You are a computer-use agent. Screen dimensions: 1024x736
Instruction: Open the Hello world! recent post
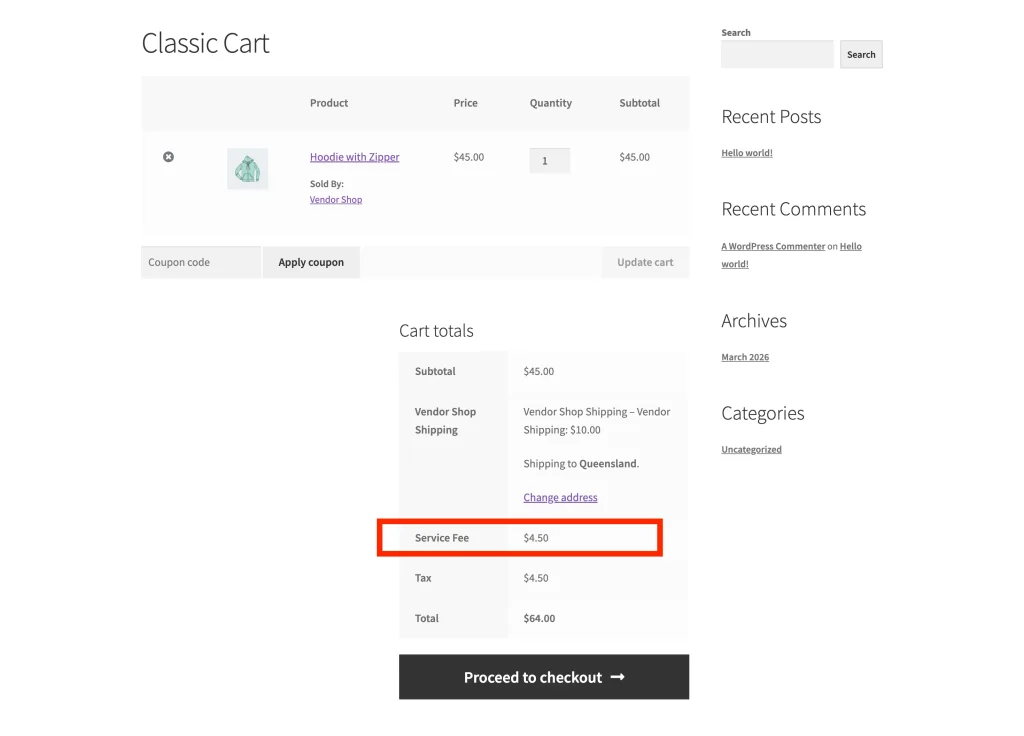pos(747,153)
